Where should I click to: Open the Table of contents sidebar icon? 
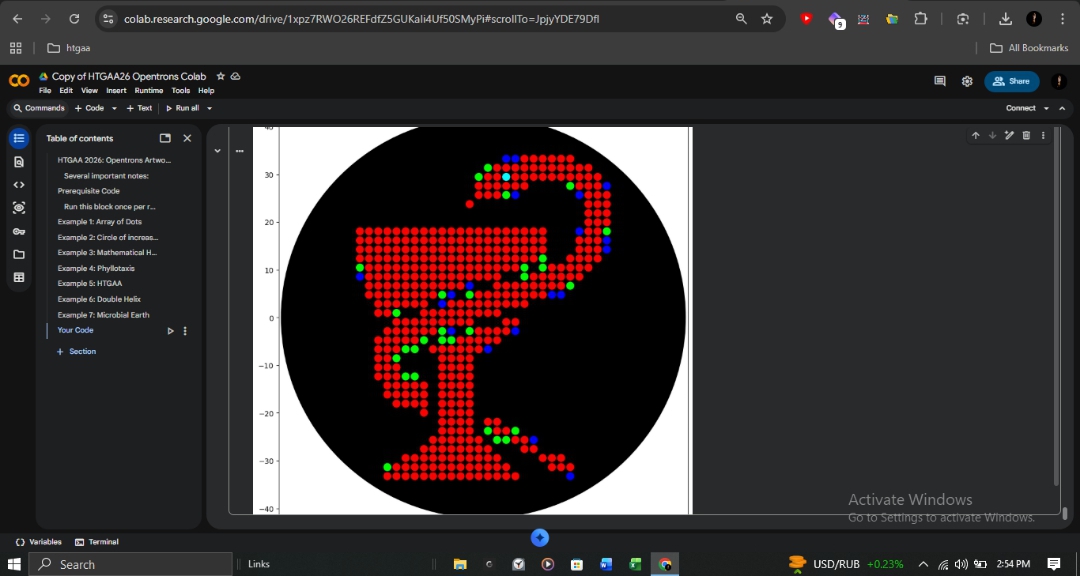click(x=18, y=138)
